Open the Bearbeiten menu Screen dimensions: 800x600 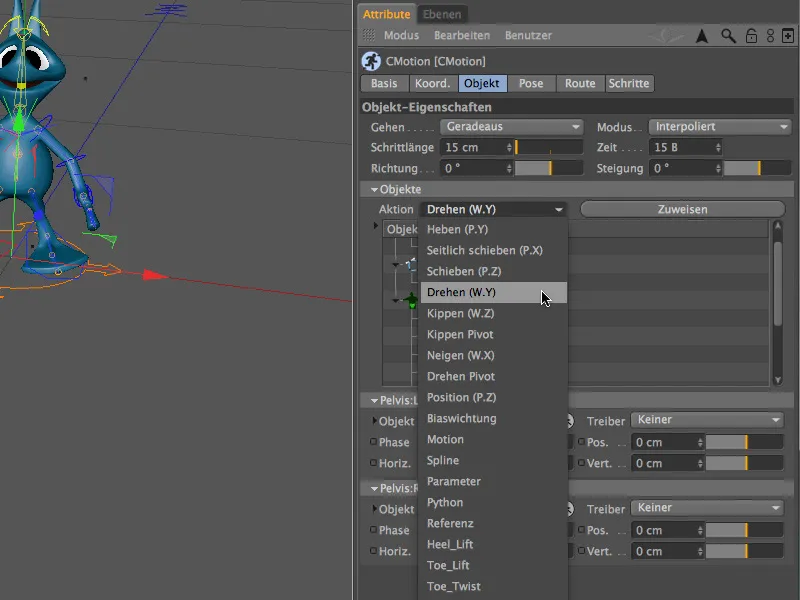(x=462, y=35)
